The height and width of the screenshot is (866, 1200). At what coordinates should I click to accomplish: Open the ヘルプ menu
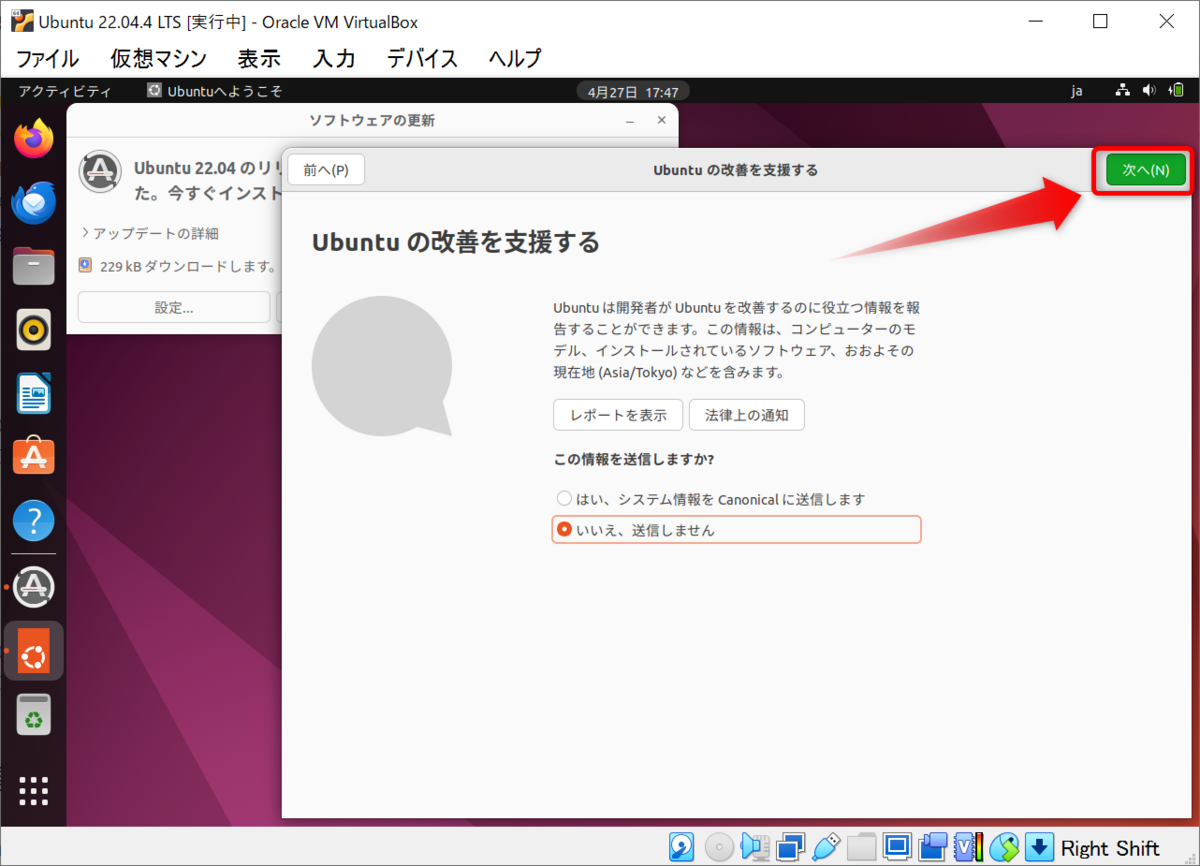coord(515,58)
